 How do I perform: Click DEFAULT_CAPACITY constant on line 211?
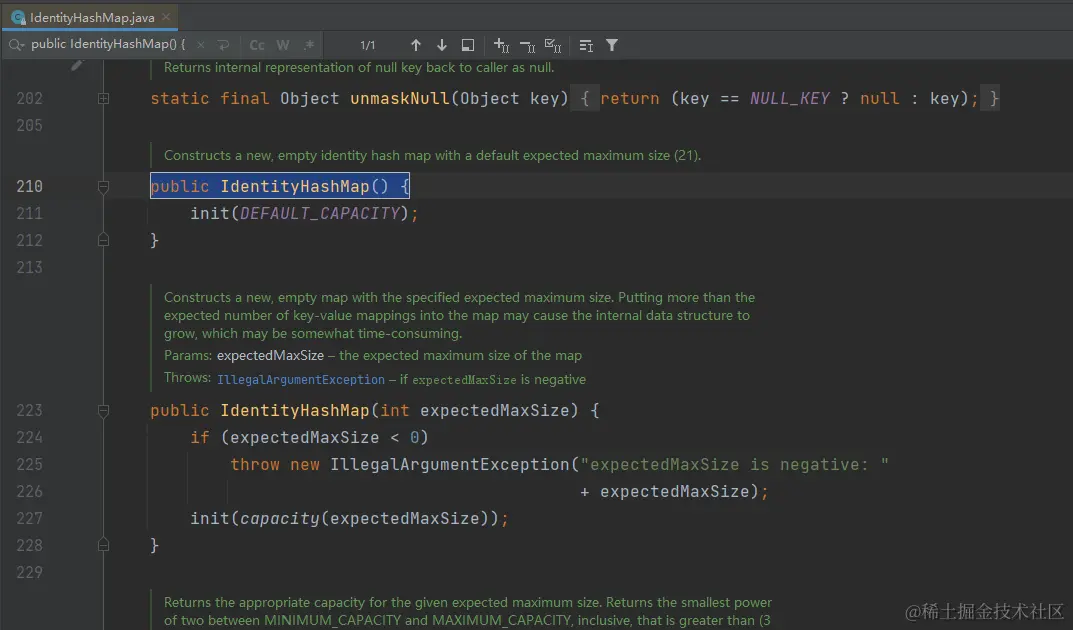320,213
